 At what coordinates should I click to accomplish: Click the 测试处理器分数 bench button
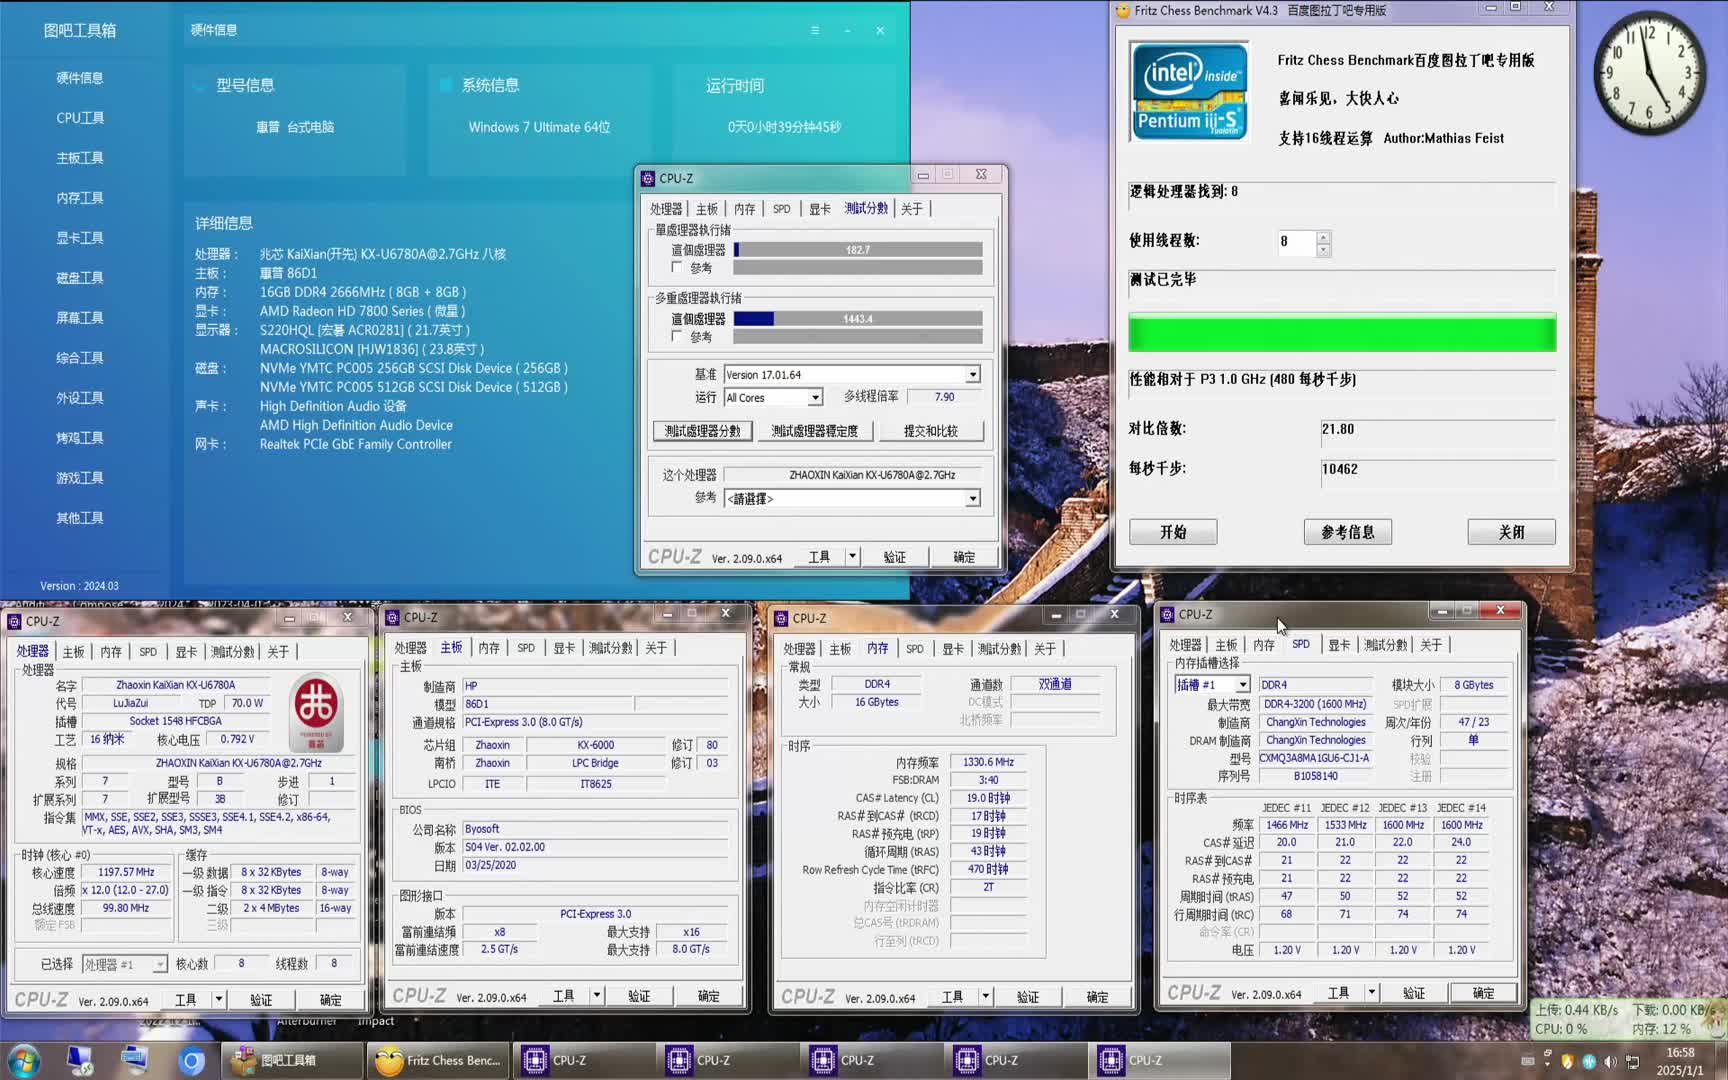pyautogui.click(x=702, y=431)
